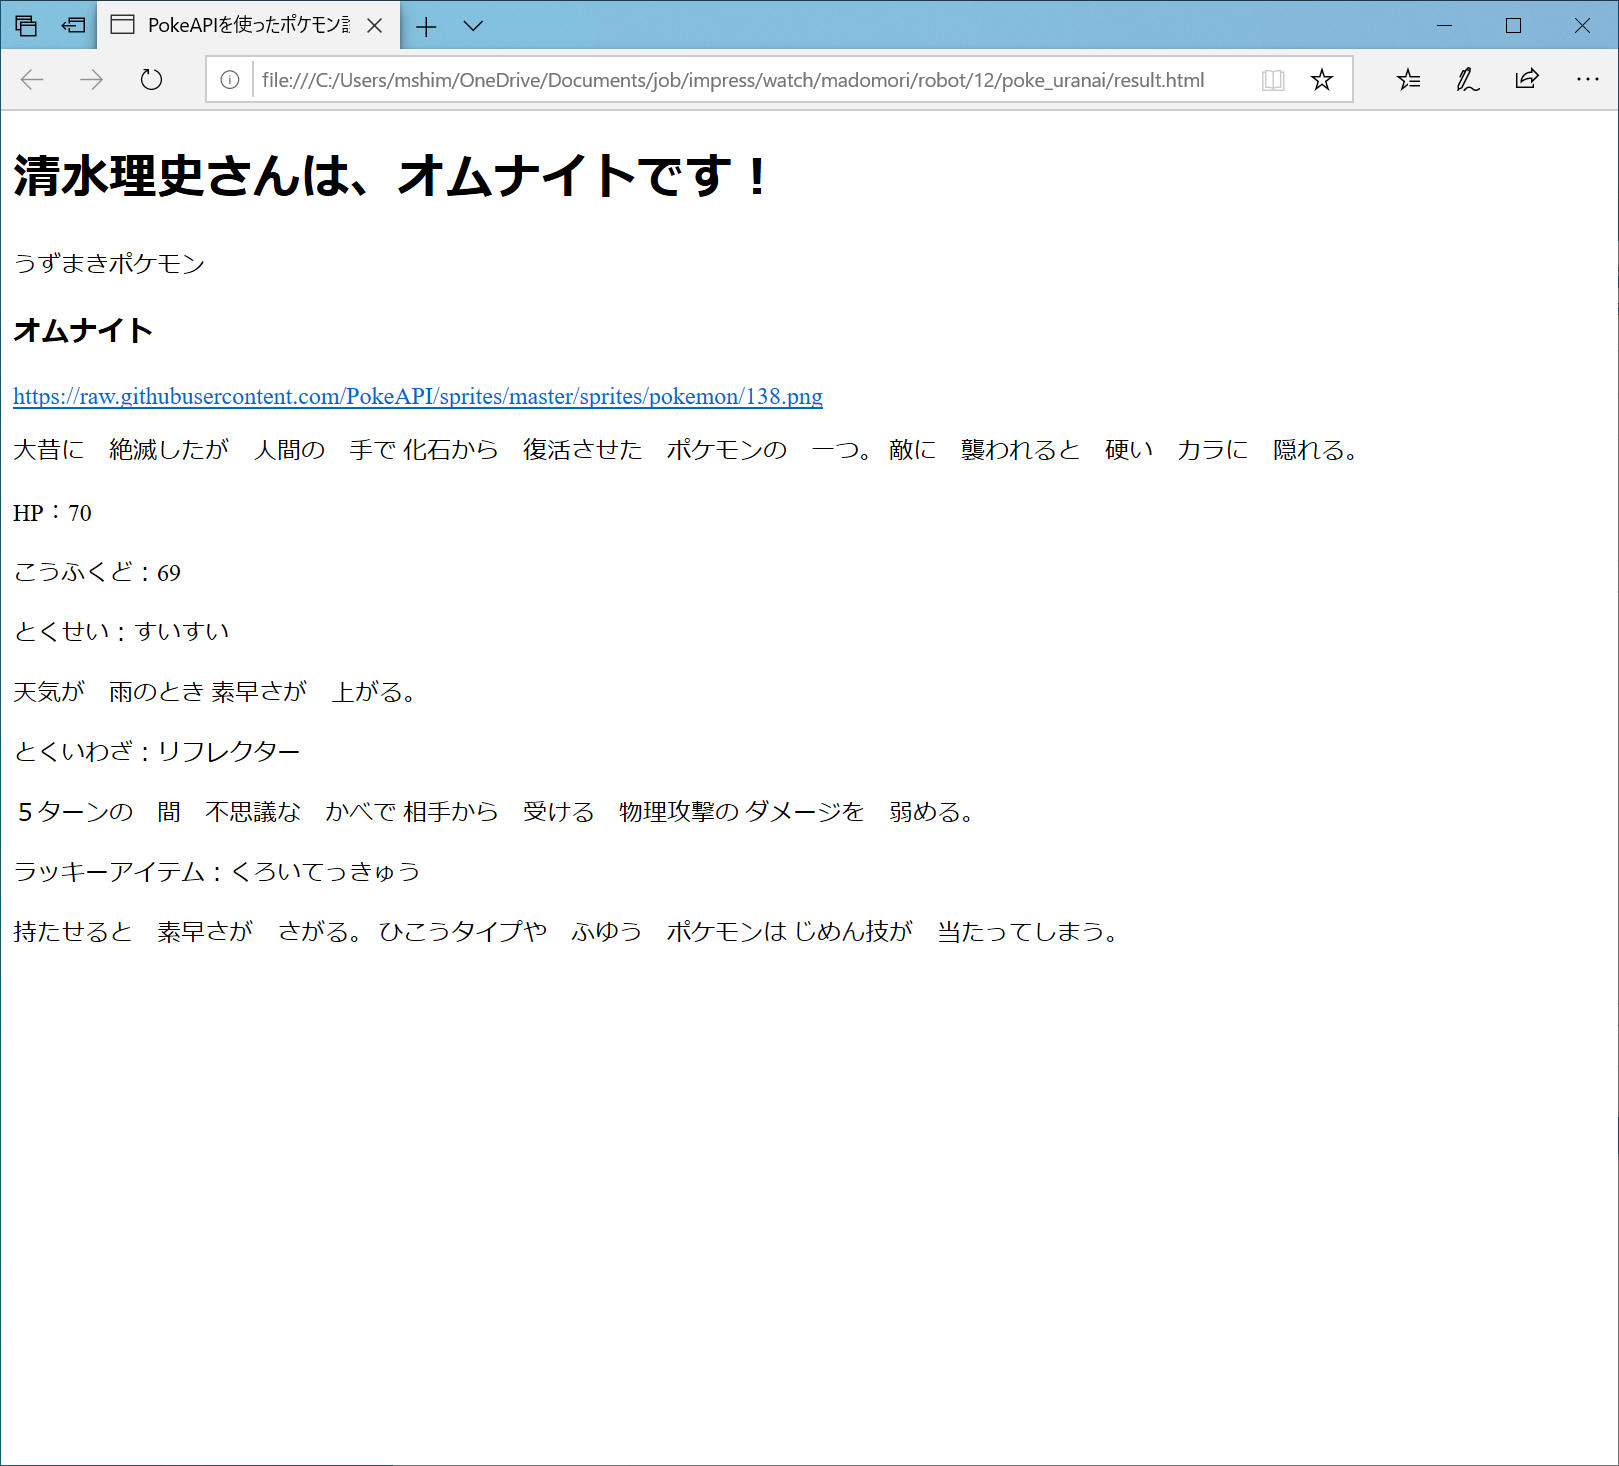Go forward to next page
The width and height of the screenshot is (1619, 1466).
tap(91, 80)
